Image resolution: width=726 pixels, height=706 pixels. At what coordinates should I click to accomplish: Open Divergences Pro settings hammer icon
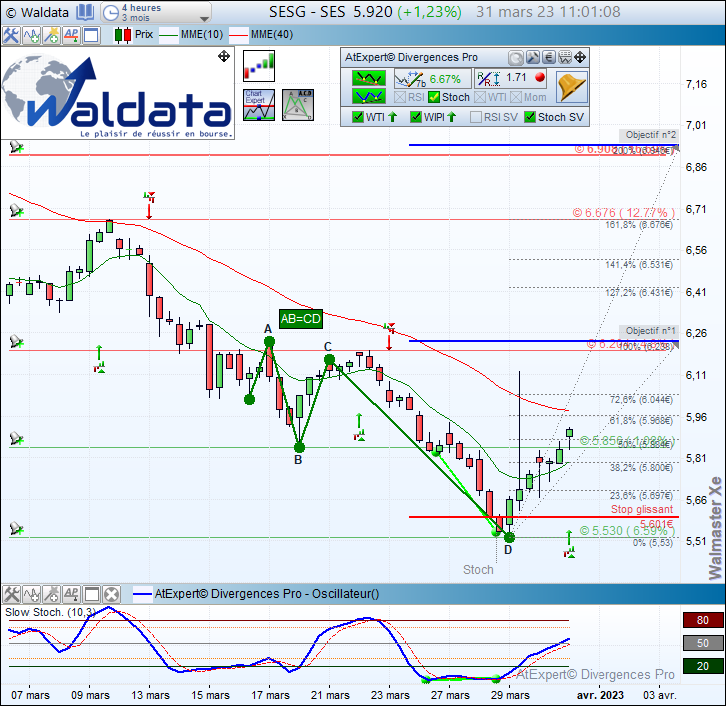tap(533, 57)
